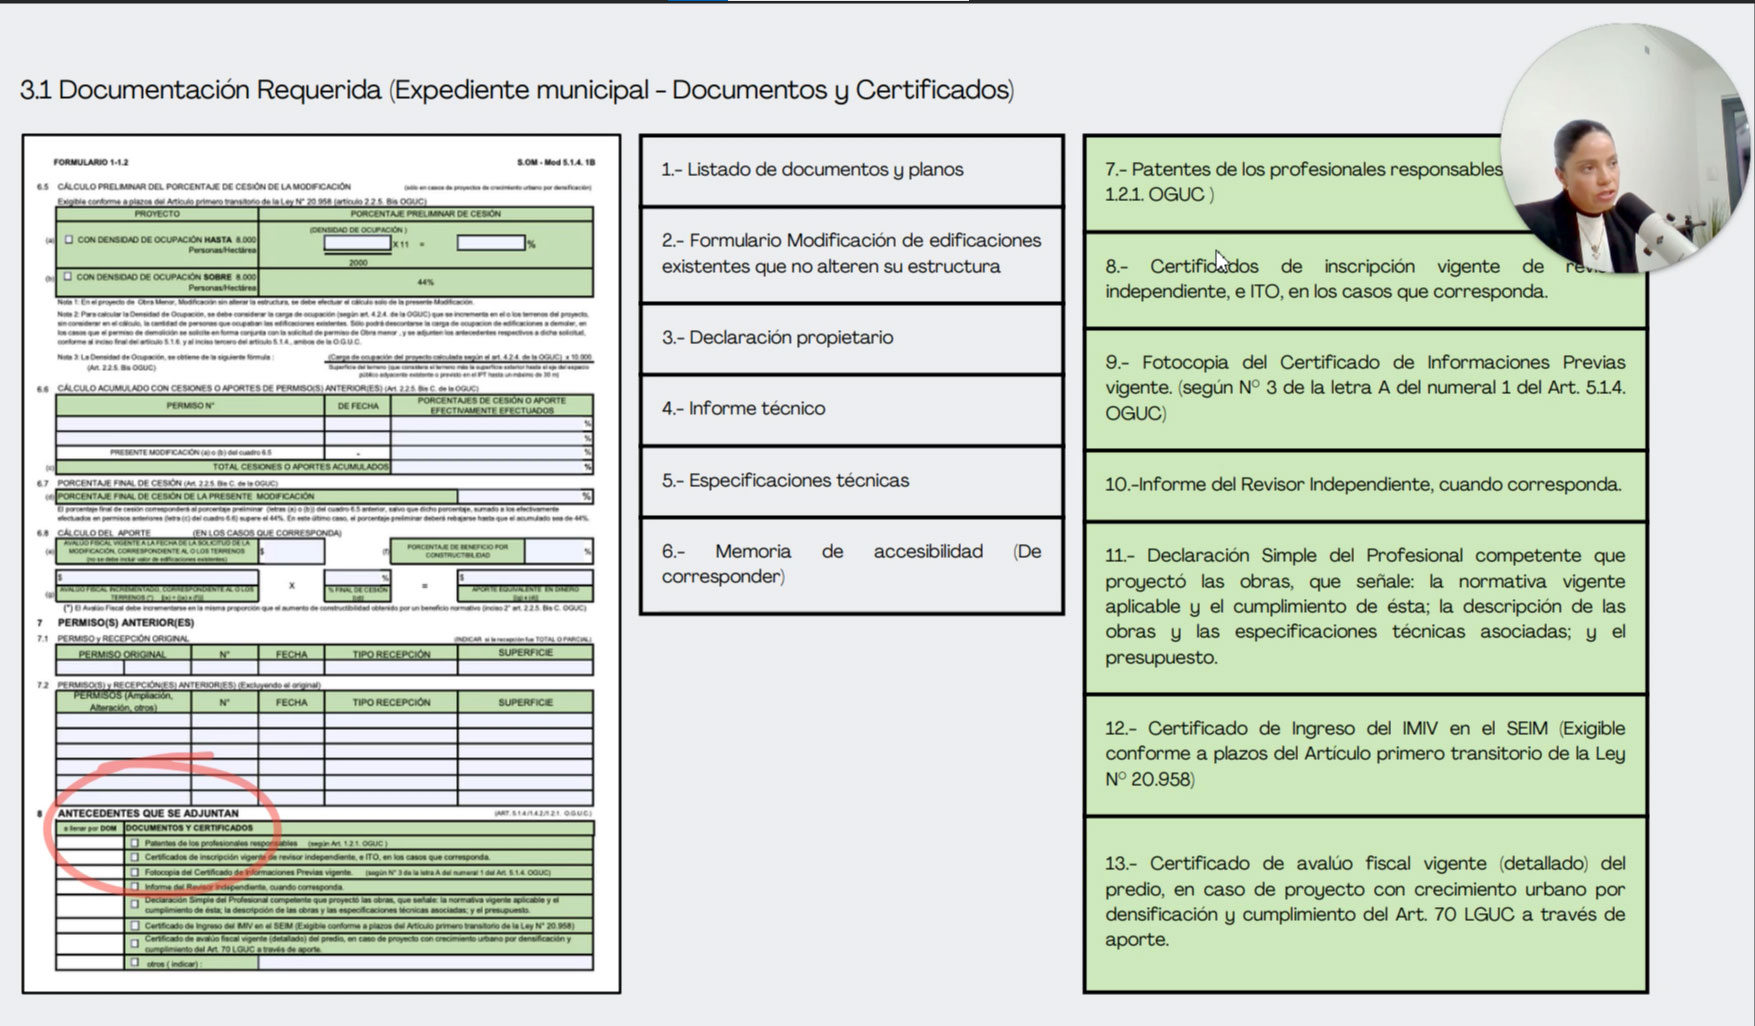This screenshot has height=1026, width=1755.
Task: Select the 'densidad de ocupación SOBRE 8.000' checkbox
Action: point(68,277)
